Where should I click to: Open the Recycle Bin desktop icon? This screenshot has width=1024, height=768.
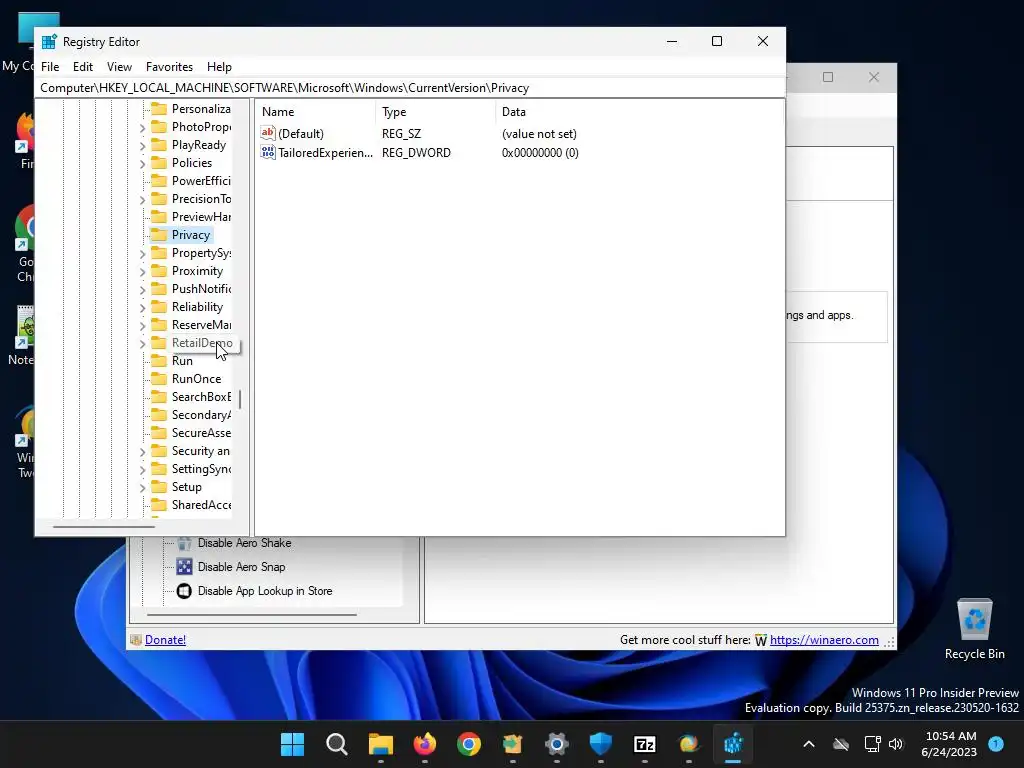click(x=974, y=629)
